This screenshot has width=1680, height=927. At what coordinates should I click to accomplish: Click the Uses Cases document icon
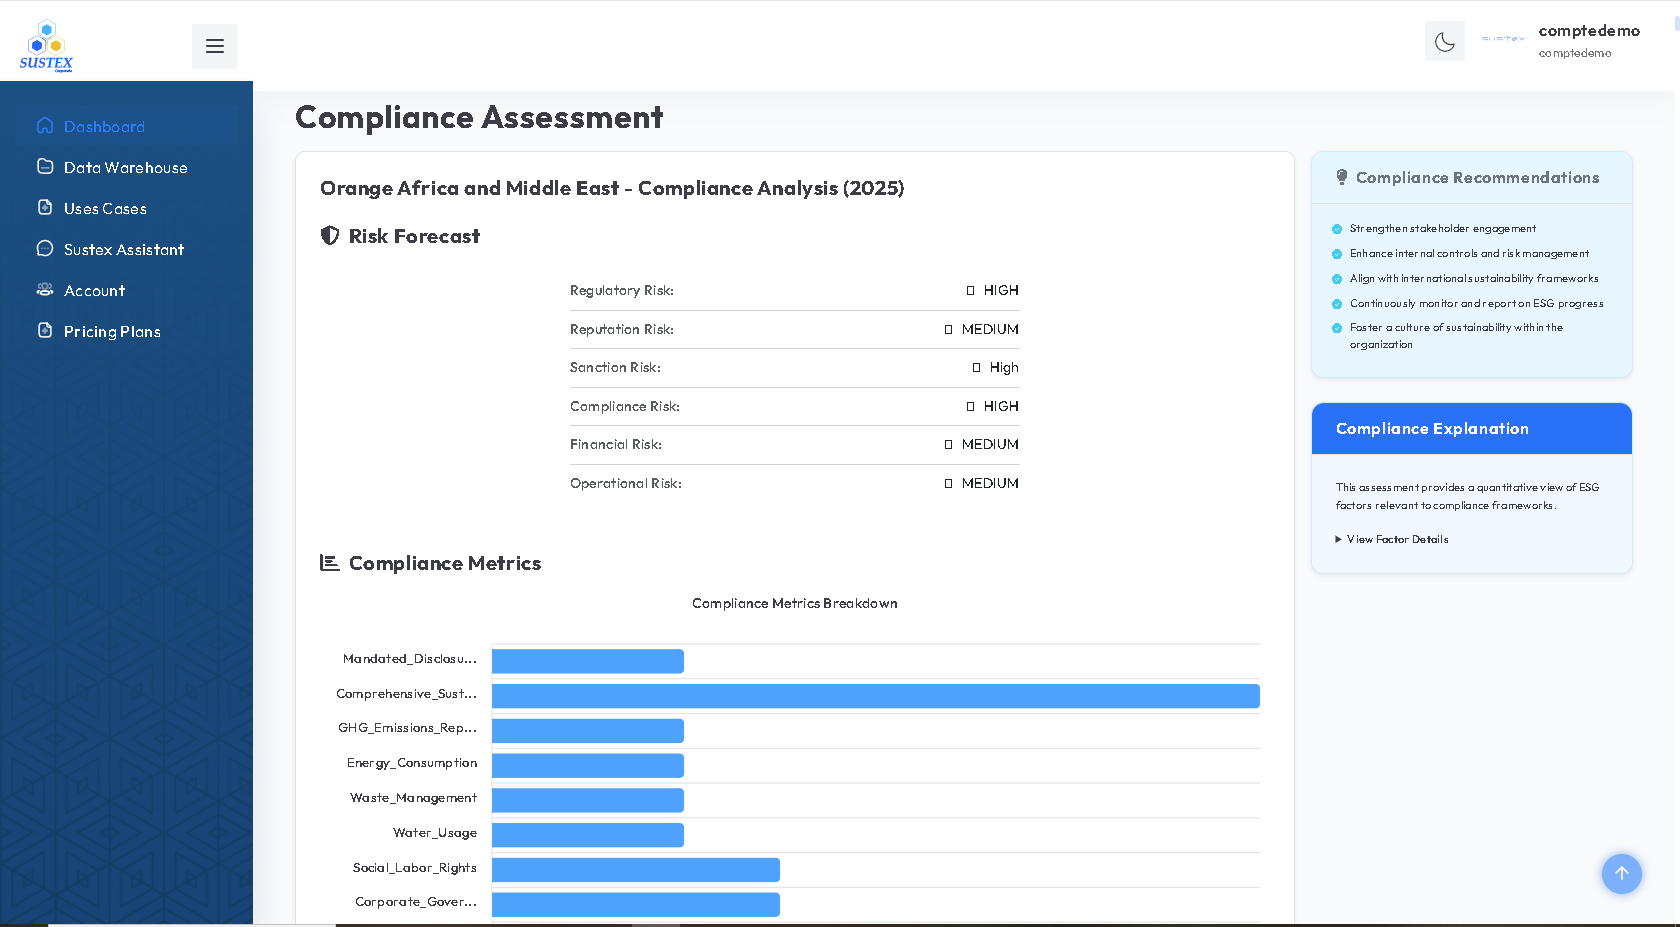click(x=45, y=207)
